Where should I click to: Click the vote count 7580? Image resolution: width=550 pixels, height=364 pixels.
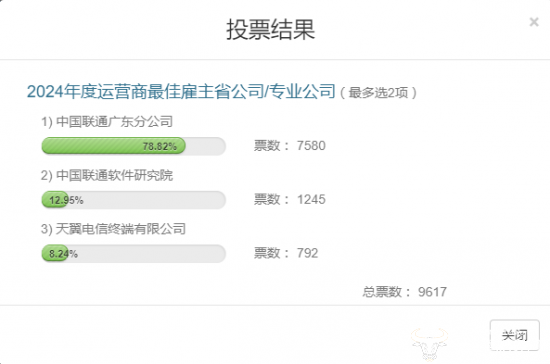(x=311, y=146)
